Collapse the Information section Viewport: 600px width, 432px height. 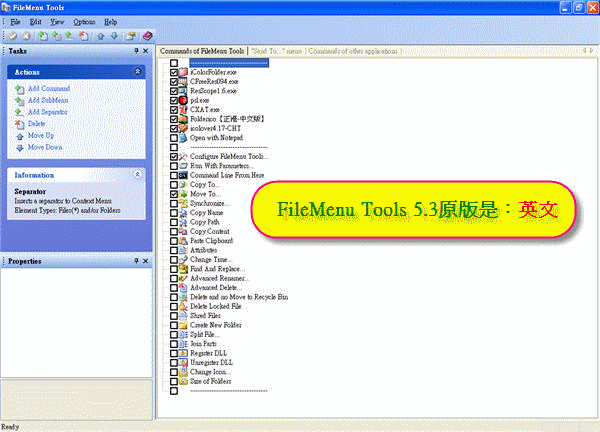(x=138, y=174)
